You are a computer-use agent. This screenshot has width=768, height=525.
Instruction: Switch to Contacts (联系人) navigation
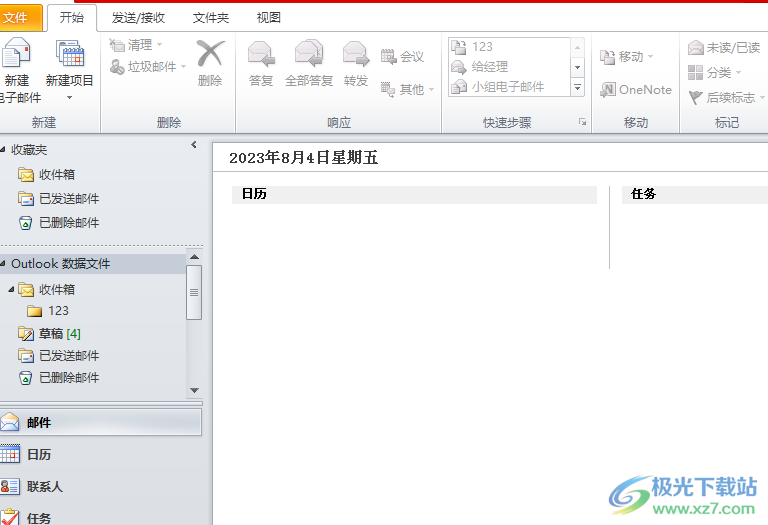pyautogui.click(x=100, y=486)
